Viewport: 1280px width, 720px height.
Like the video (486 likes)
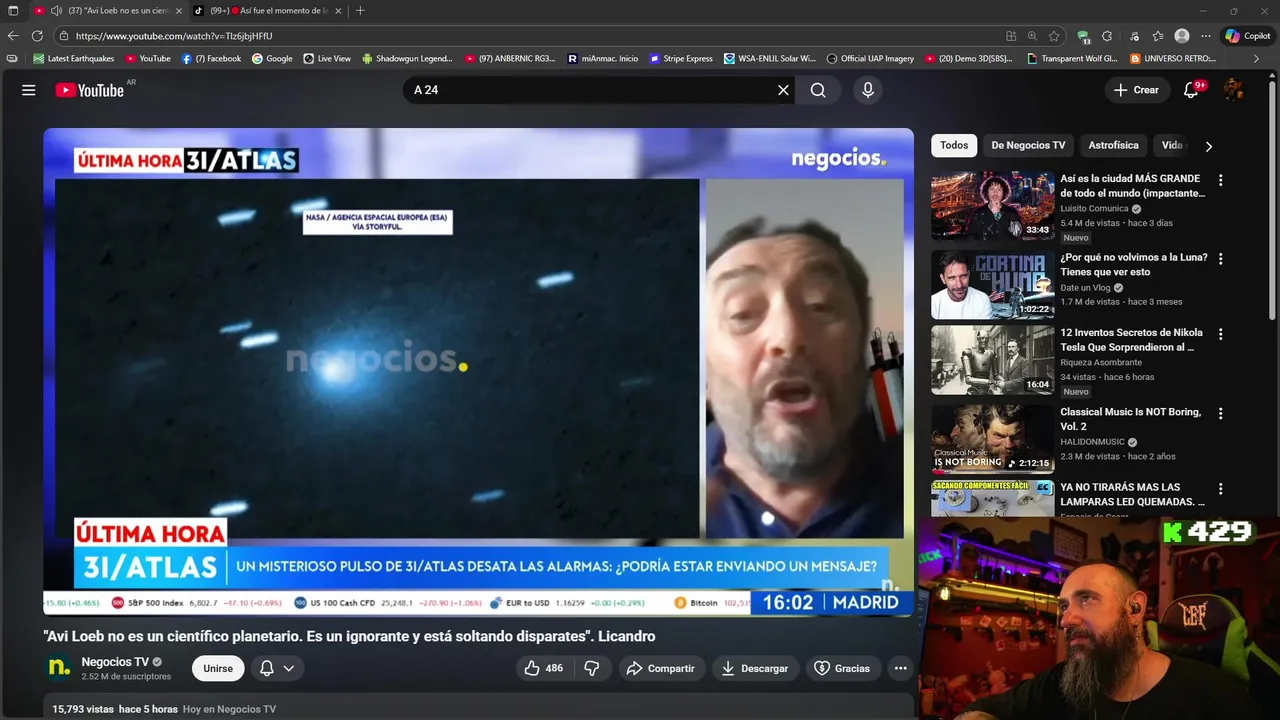pos(543,668)
